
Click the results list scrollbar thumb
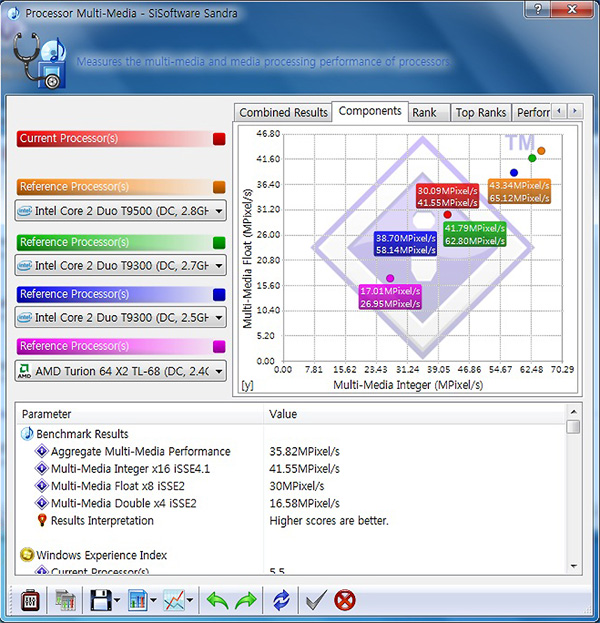(573, 427)
